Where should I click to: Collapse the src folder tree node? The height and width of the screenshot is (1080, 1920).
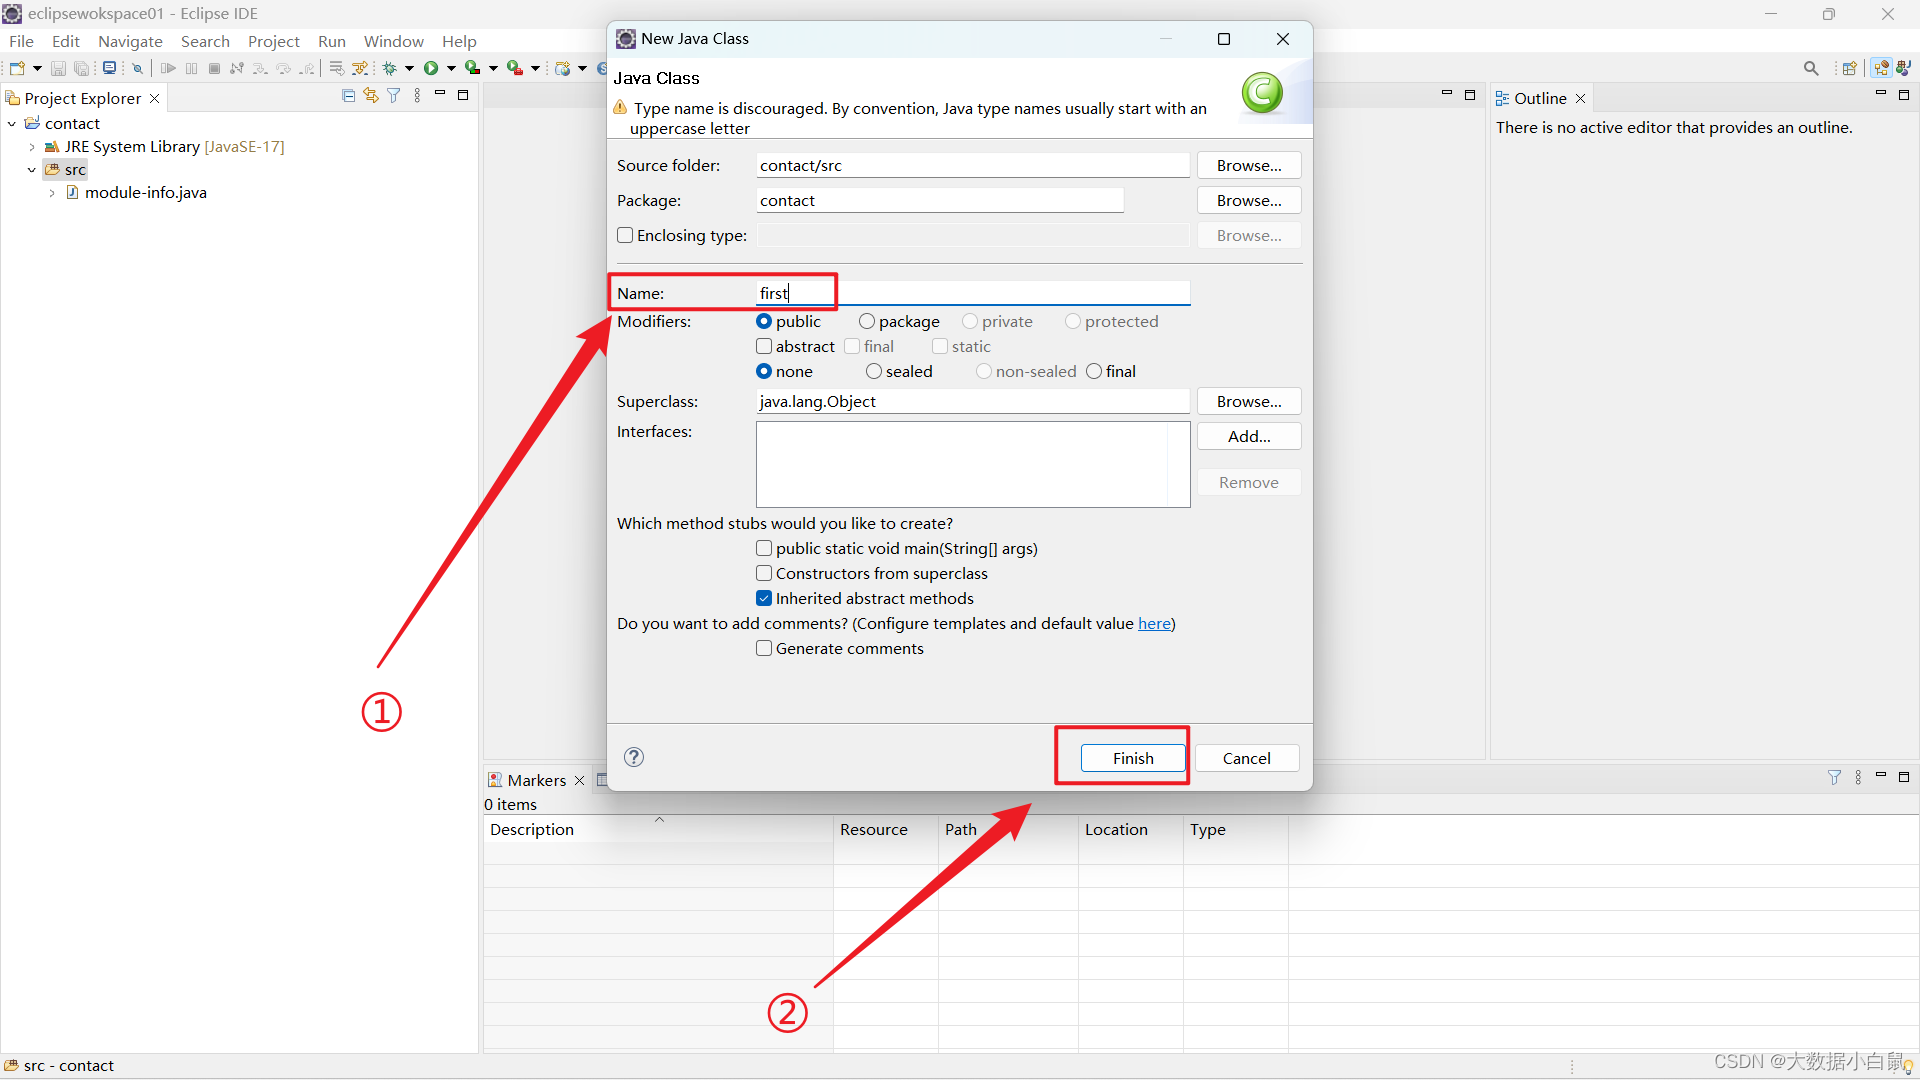(x=32, y=170)
